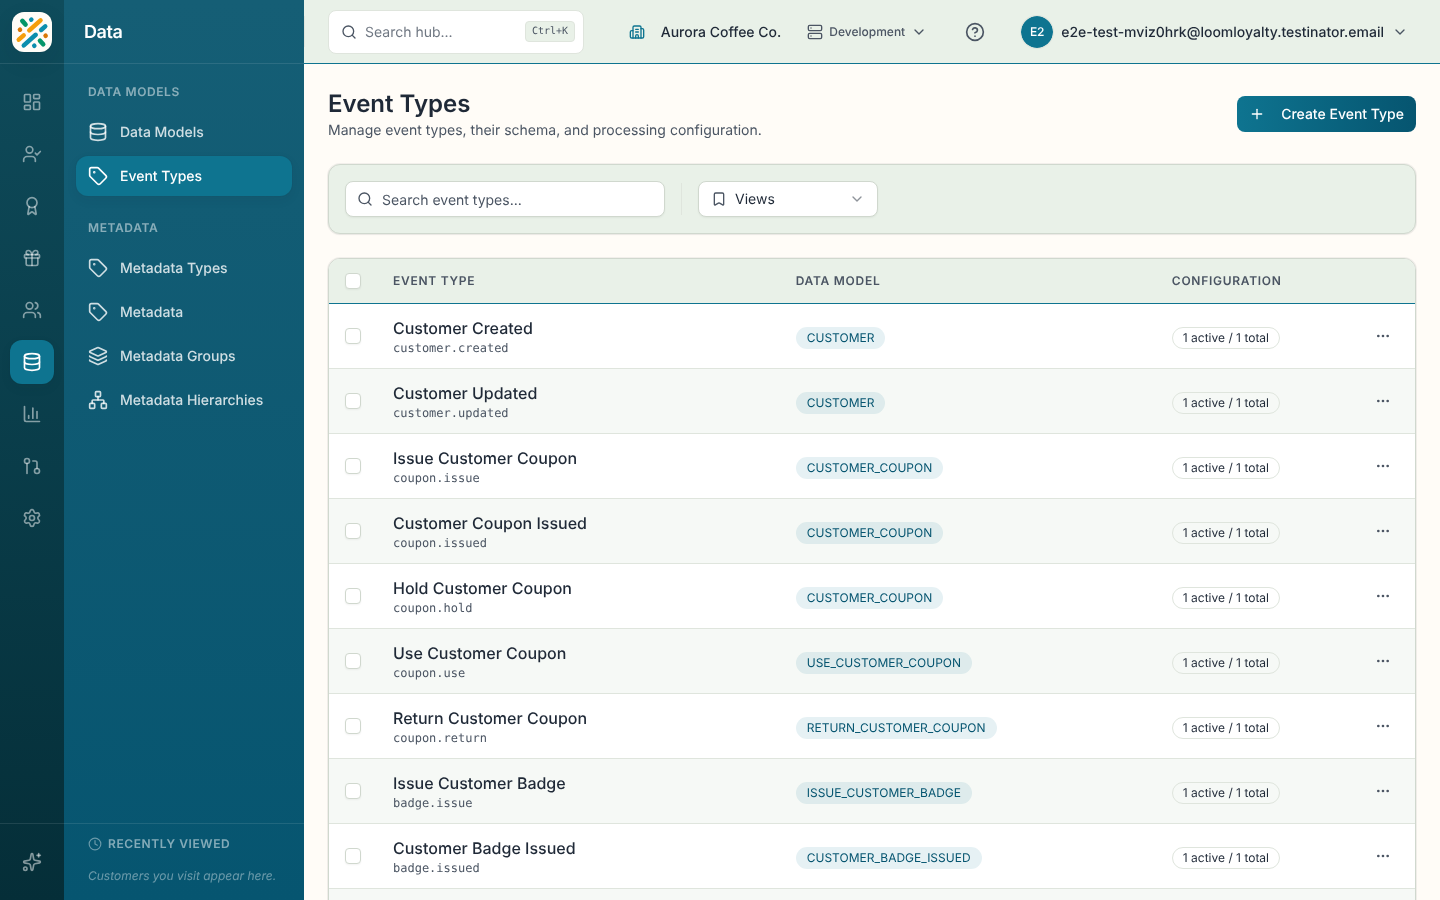The image size is (1440, 900).
Task: Check the Issue Customer Badge row checkbox
Action: [x=353, y=791]
